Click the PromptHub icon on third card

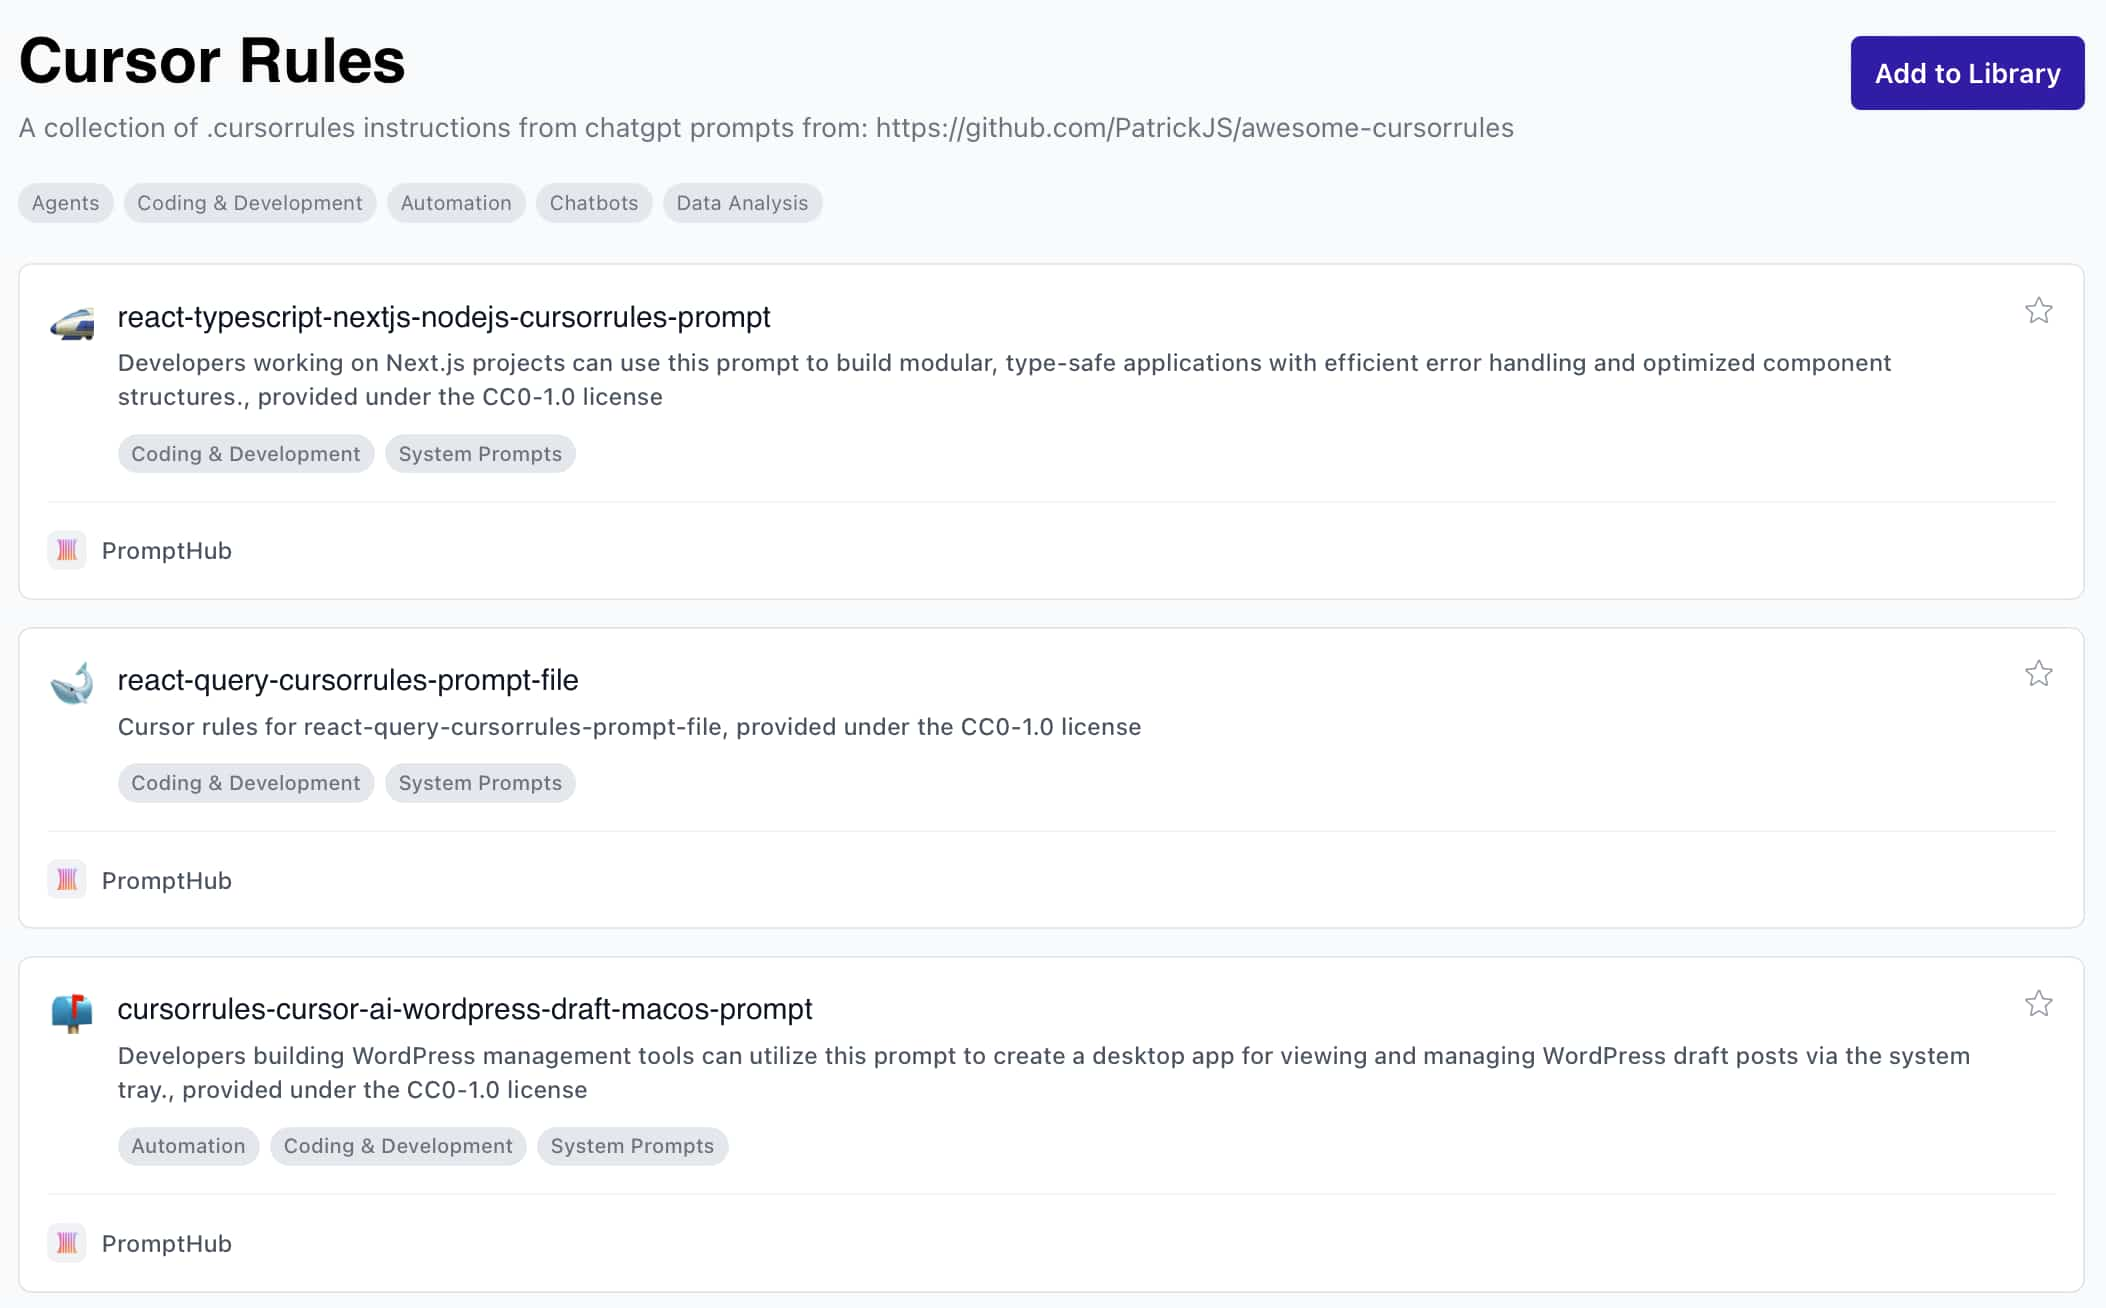tap(68, 1242)
